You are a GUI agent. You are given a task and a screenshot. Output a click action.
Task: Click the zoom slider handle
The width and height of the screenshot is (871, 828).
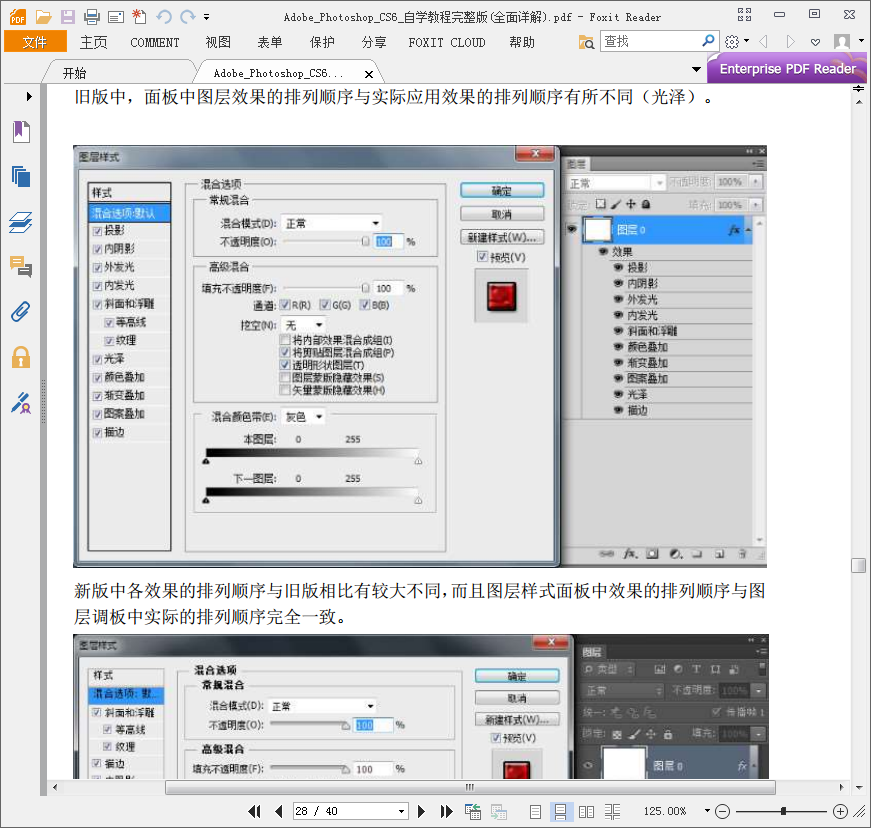783,811
